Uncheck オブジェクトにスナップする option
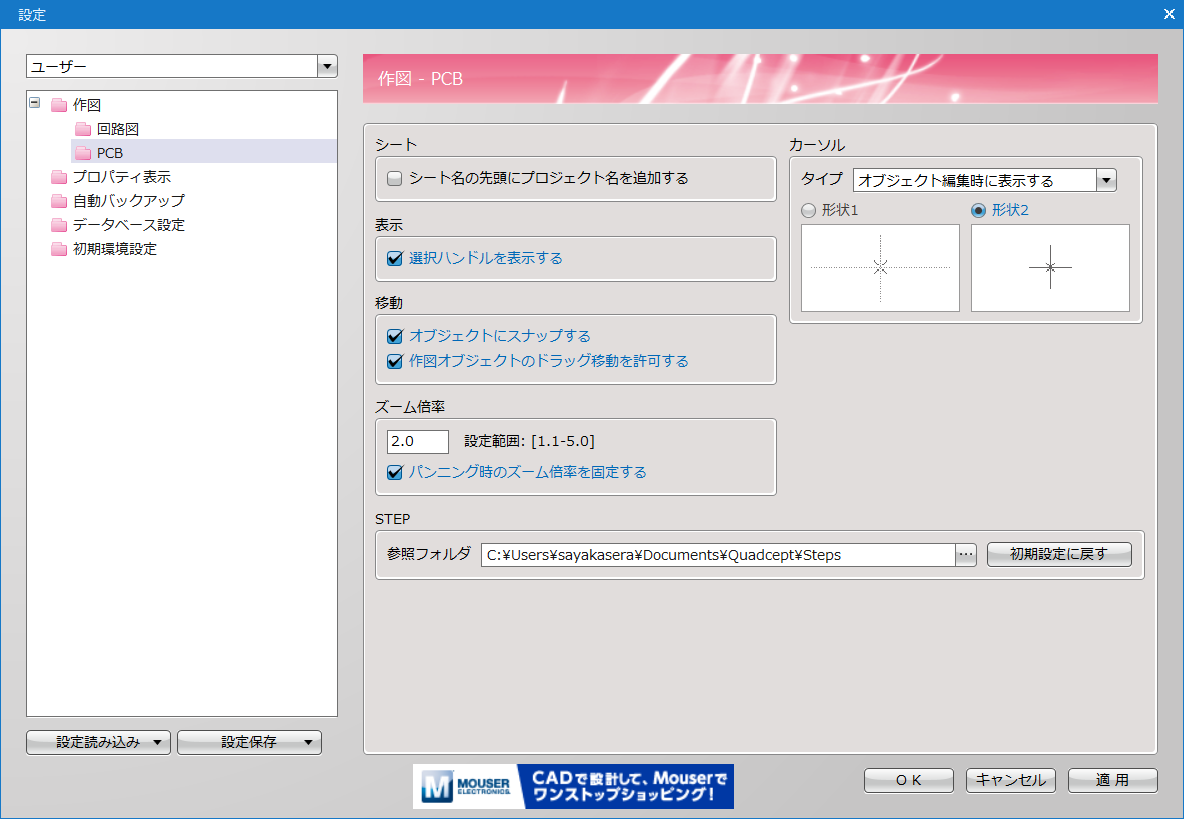Viewport: 1184px width, 819px height. [x=394, y=337]
